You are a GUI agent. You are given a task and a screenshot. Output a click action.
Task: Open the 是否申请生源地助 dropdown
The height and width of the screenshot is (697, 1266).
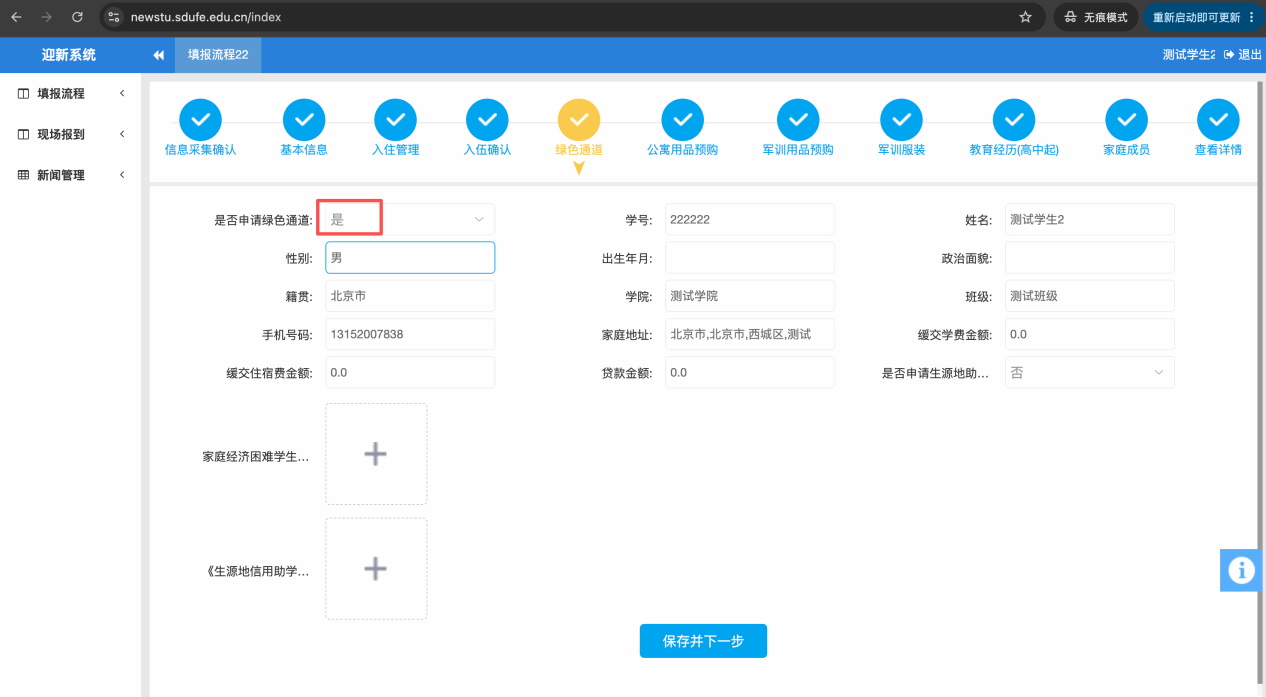[x=1089, y=372]
